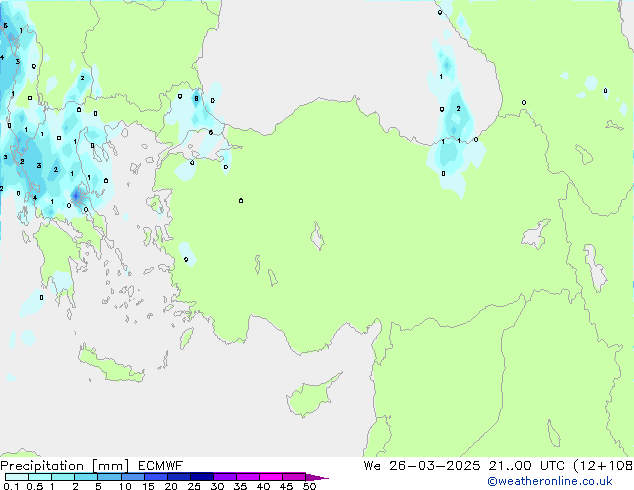Select the 'ECMWF' model label
Viewport: 634px width, 490px height.
(x=161, y=466)
